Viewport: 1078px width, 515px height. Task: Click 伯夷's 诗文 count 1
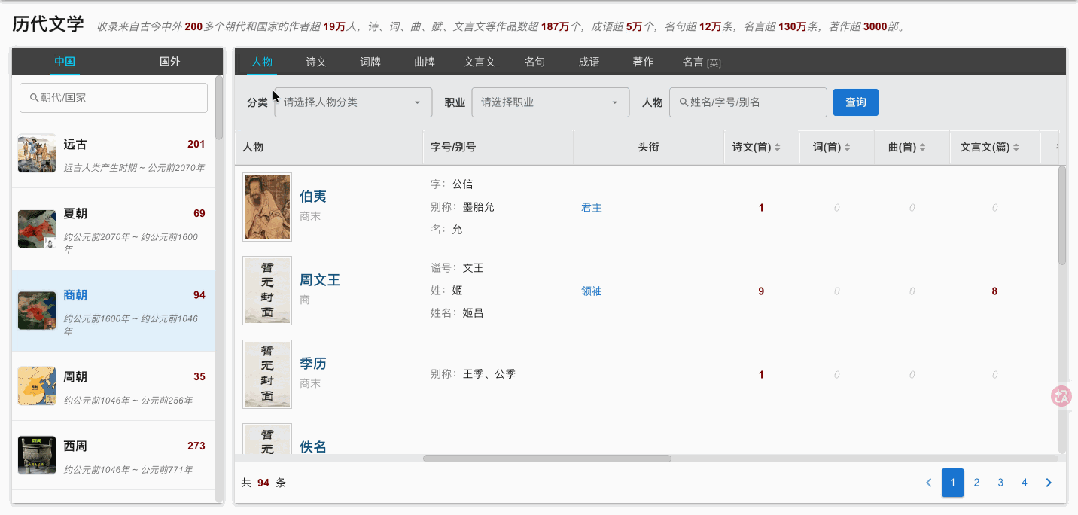point(761,208)
